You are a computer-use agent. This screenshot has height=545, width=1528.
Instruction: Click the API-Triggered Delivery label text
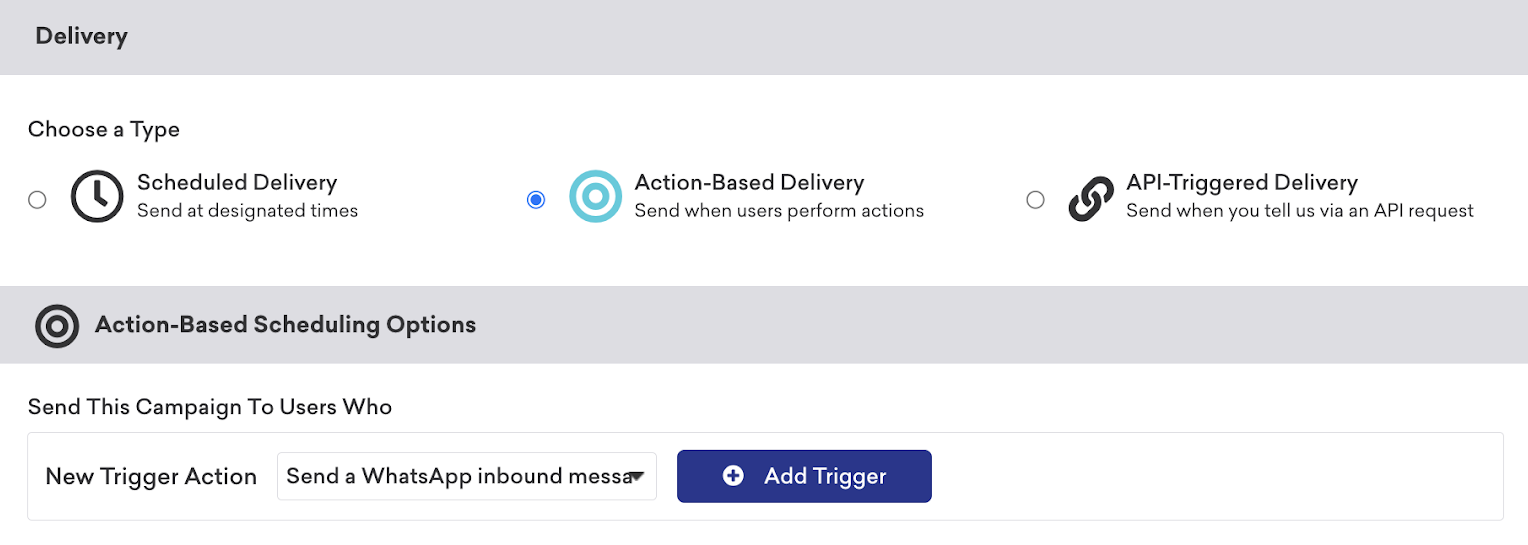point(1242,183)
